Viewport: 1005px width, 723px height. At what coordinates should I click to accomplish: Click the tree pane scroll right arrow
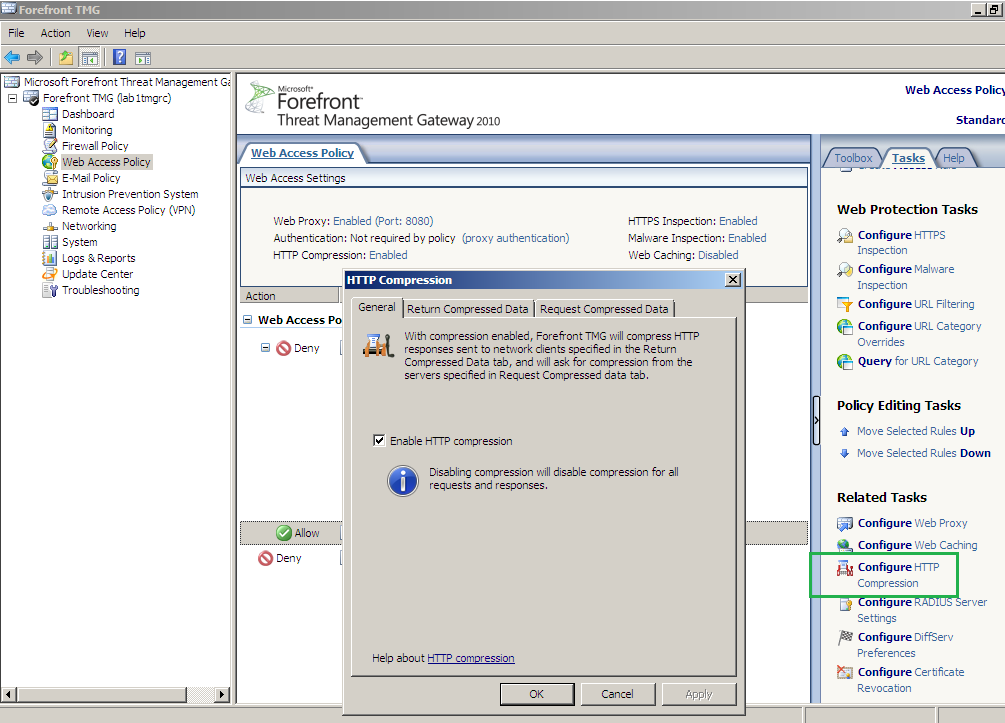222,694
